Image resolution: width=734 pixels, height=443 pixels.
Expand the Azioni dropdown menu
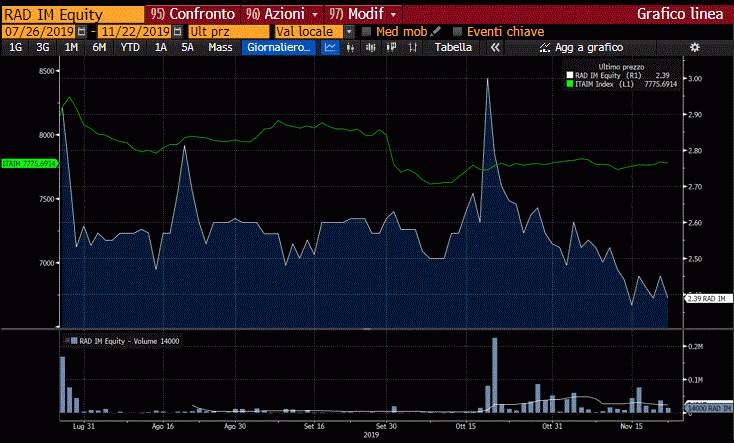pyautogui.click(x=316, y=14)
